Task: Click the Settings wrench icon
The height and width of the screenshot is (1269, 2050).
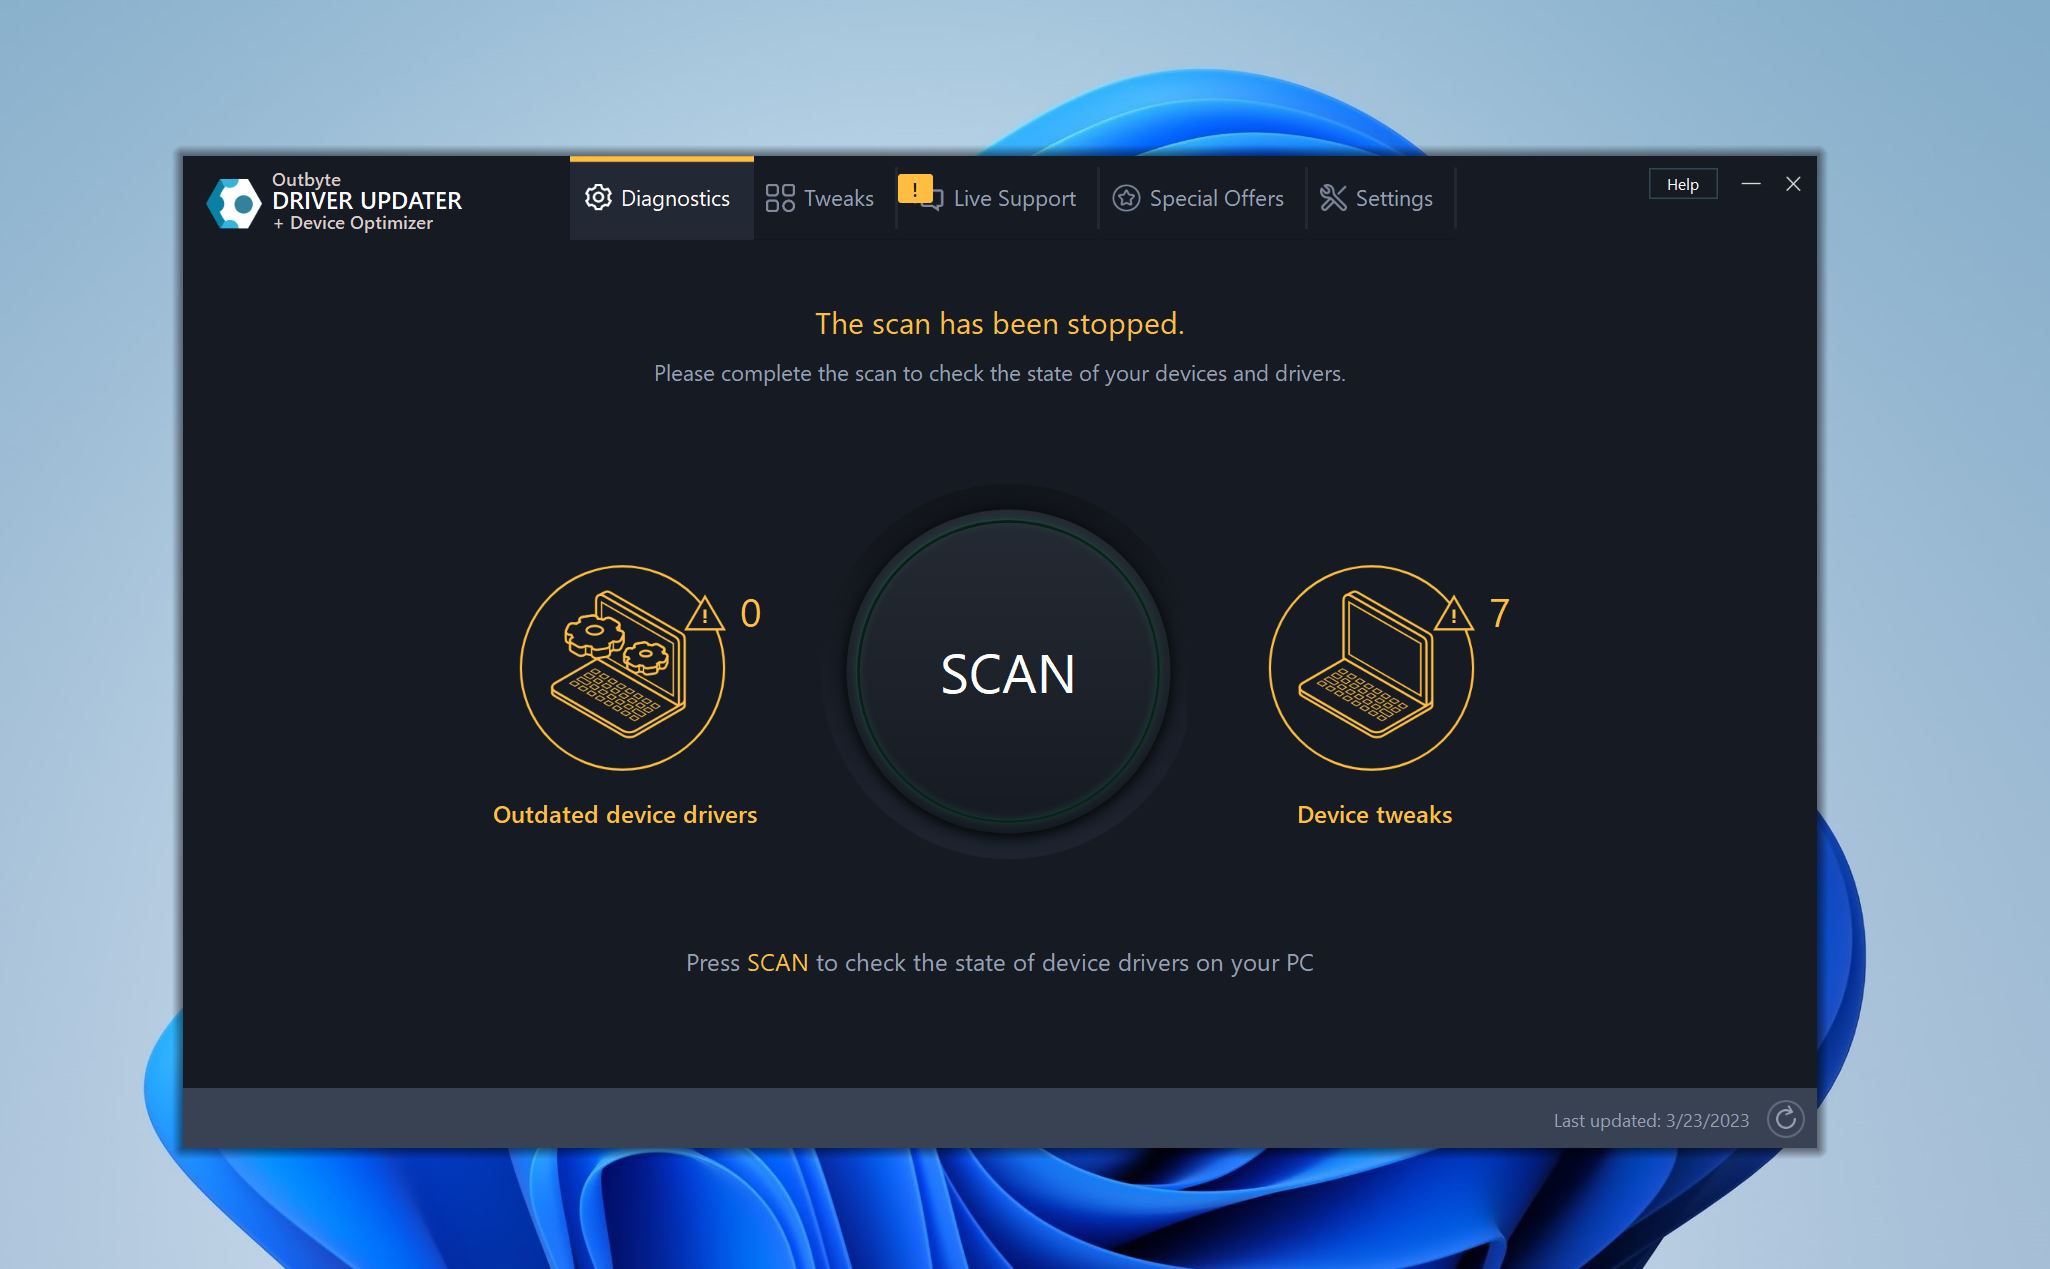Action: coord(1330,198)
